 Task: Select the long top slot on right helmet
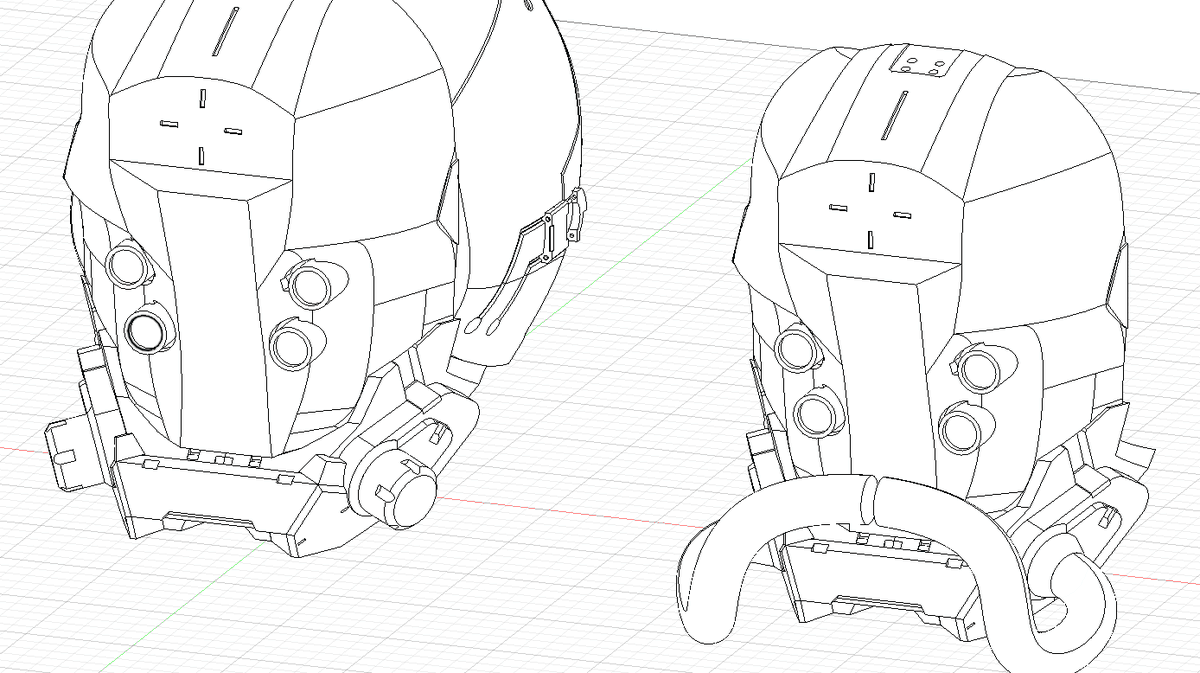[892, 114]
